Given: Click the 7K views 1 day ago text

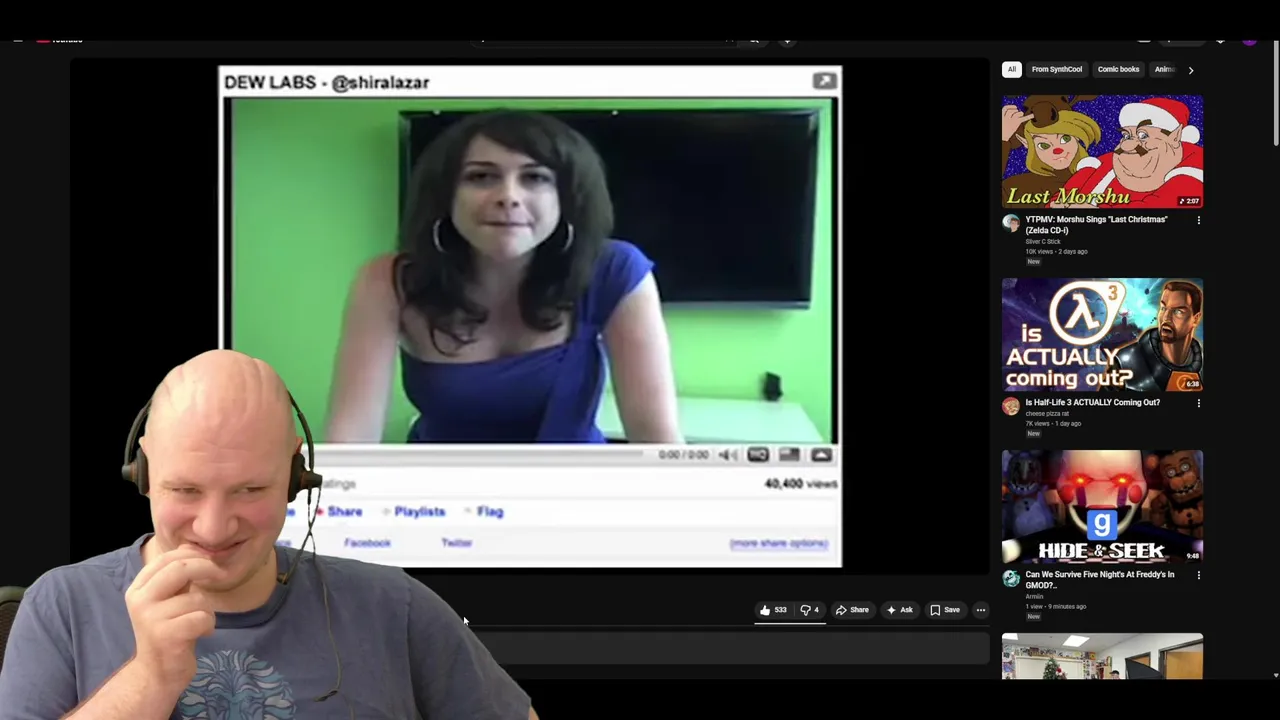Looking at the screenshot, I should pos(1053,424).
